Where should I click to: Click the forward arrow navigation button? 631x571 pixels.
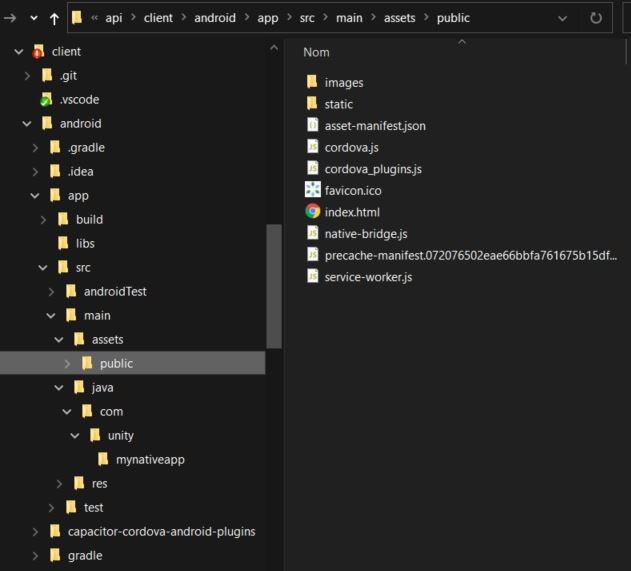(x=10, y=18)
